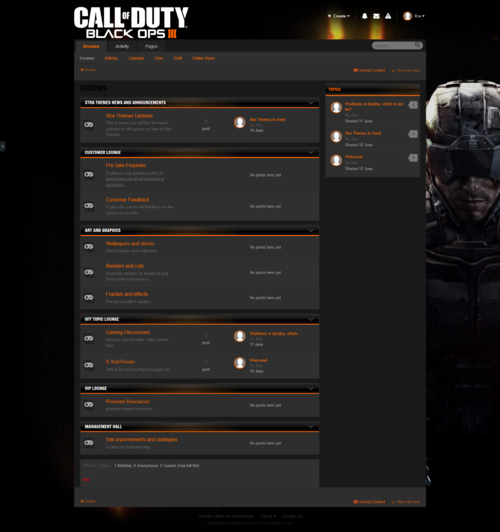Click avatar beside Warframe or destiny sidebar topic
The height and width of the screenshot is (532, 500).
tap(336, 108)
